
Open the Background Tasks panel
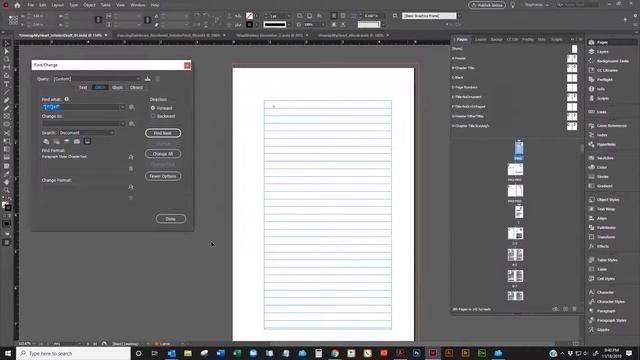(612, 61)
